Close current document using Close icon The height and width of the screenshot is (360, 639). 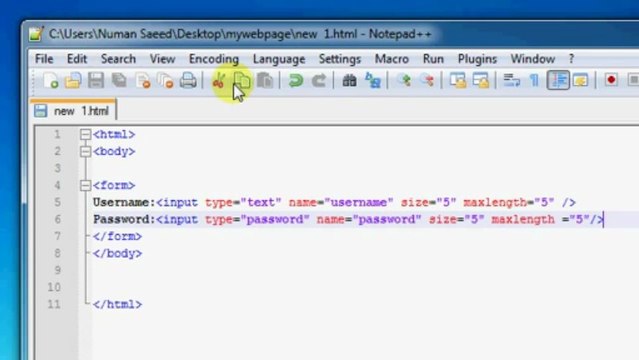143,80
